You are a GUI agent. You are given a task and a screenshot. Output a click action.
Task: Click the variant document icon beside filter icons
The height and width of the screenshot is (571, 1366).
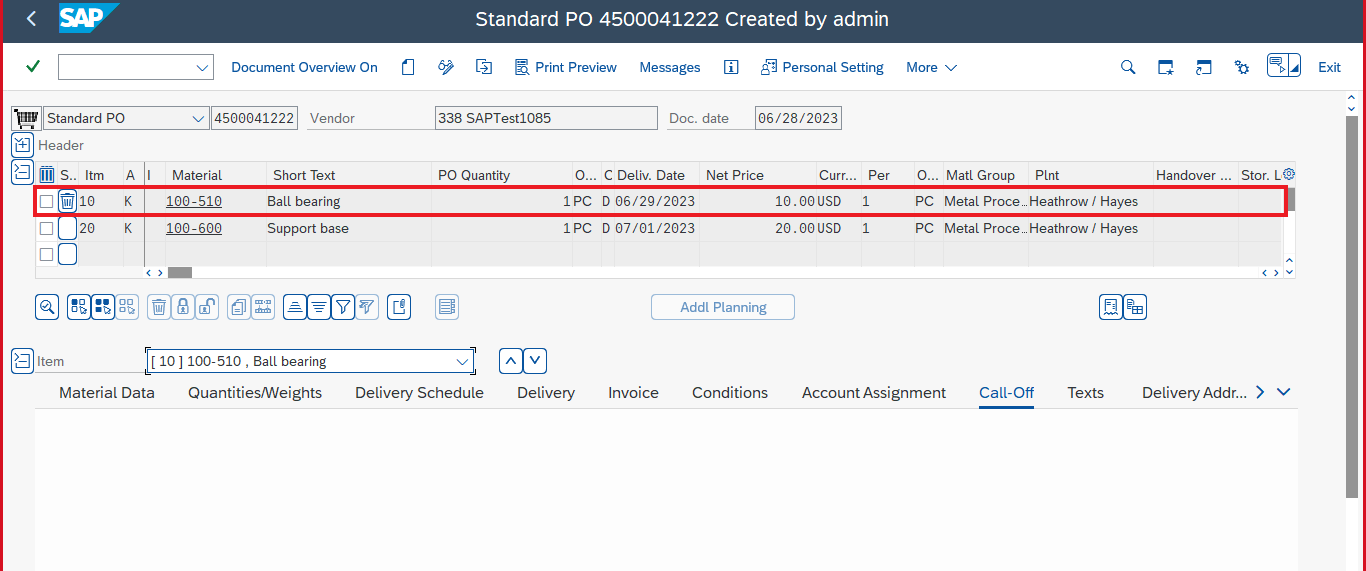point(399,307)
